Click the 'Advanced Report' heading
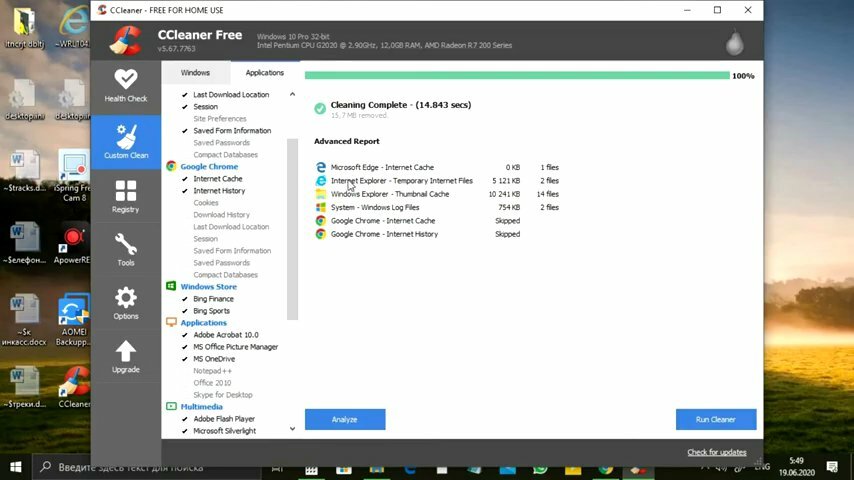The width and height of the screenshot is (854, 480). click(x=346, y=141)
